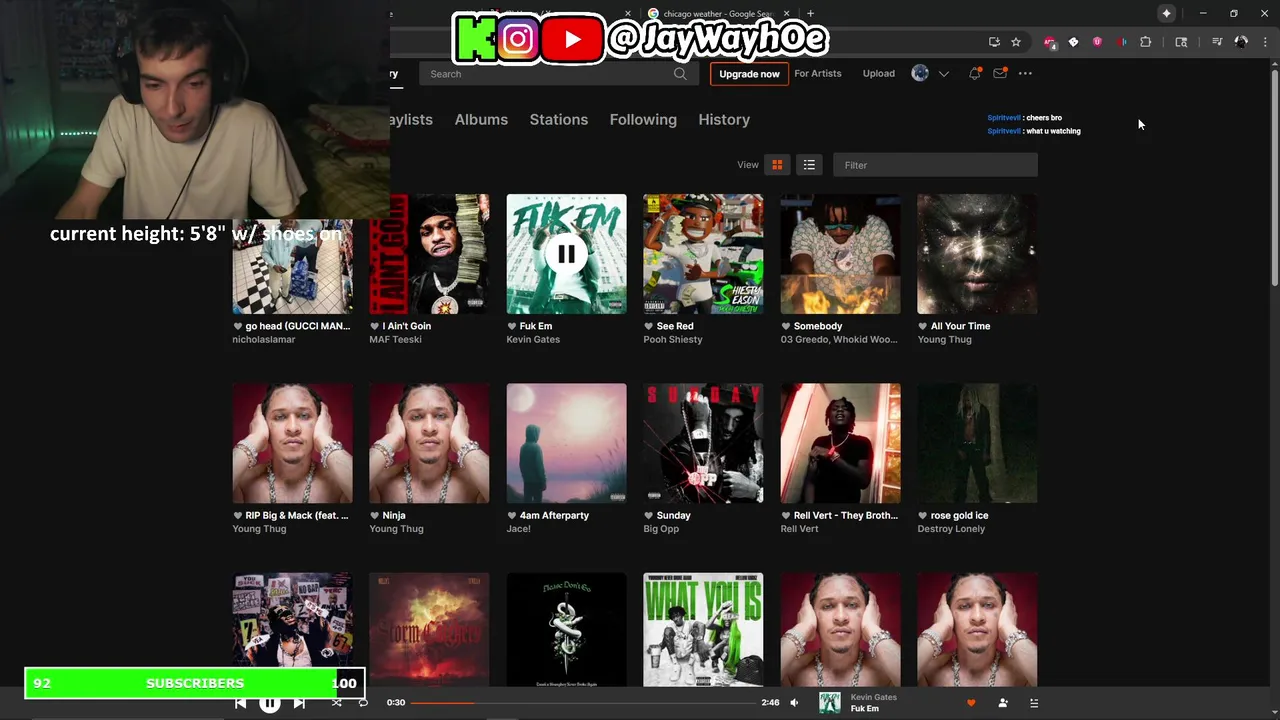Viewport: 1280px width, 720px height.
Task: Toggle like heart on I Ain't Goin
Action: pos(374,326)
